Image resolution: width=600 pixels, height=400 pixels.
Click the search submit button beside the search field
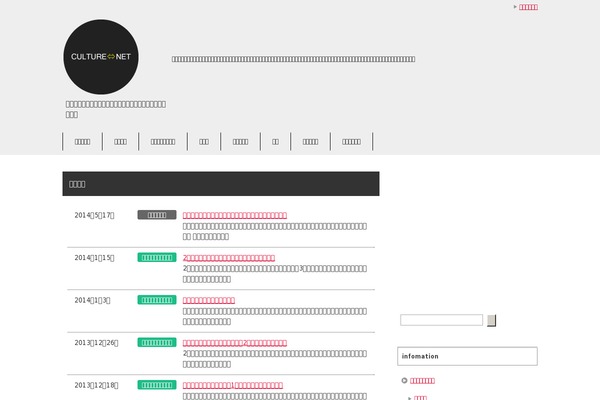[491, 320]
